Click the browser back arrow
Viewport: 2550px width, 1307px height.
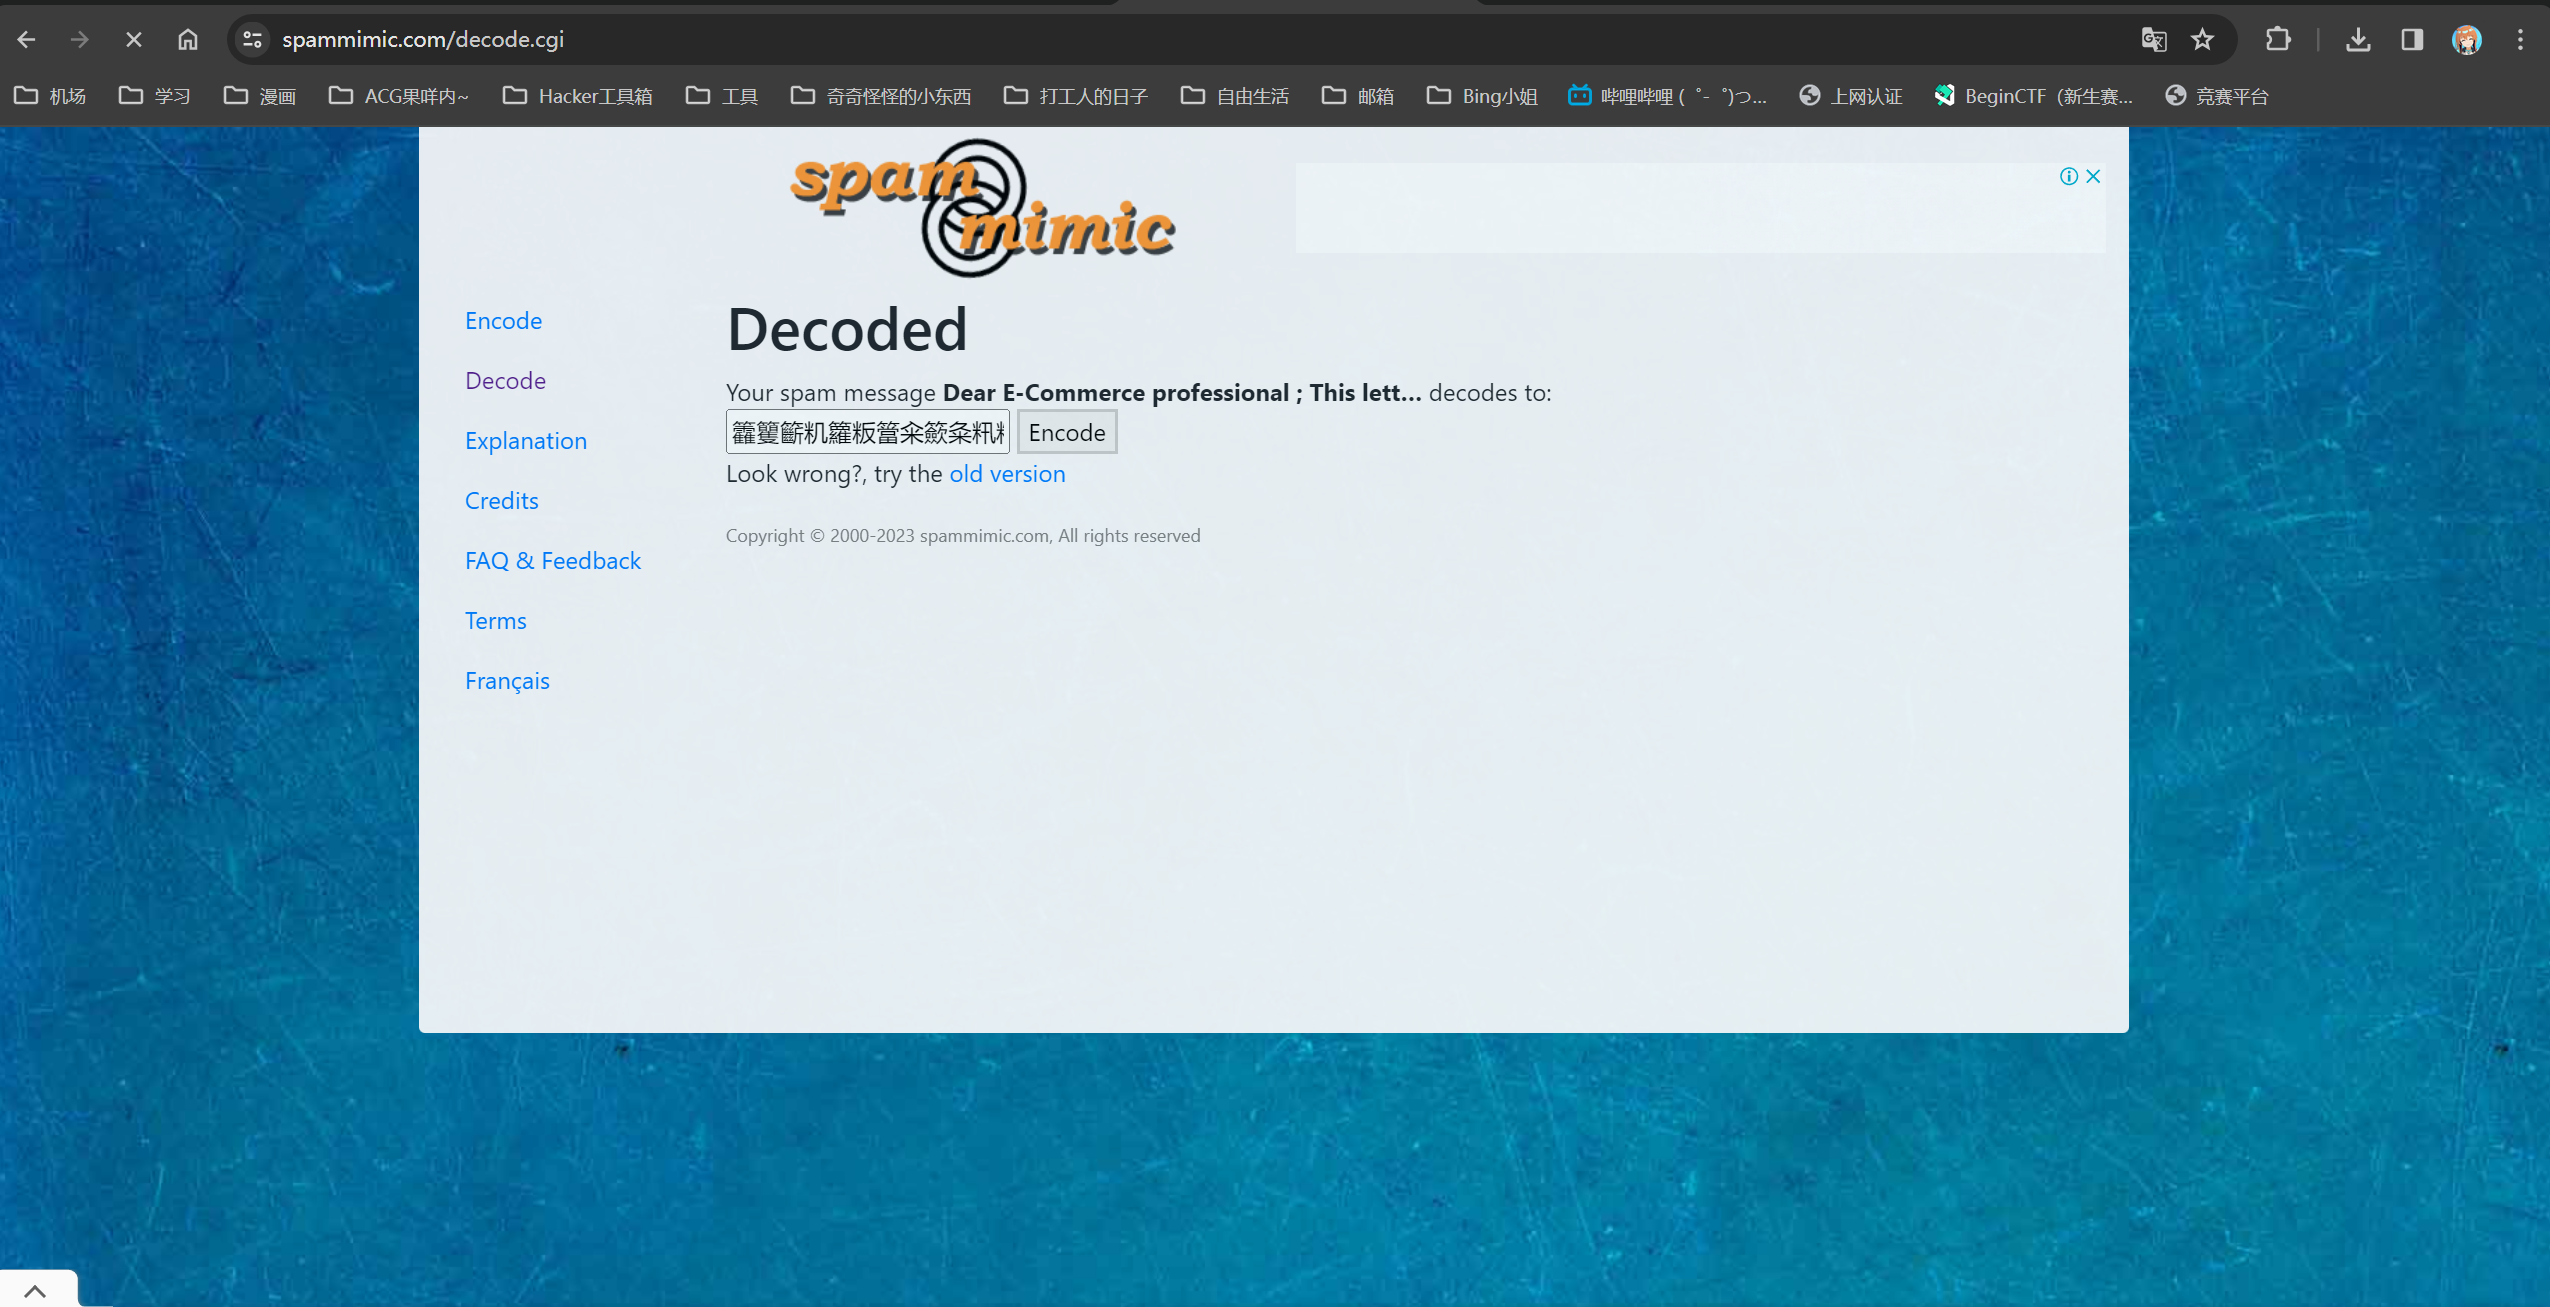(x=27, y=39)
